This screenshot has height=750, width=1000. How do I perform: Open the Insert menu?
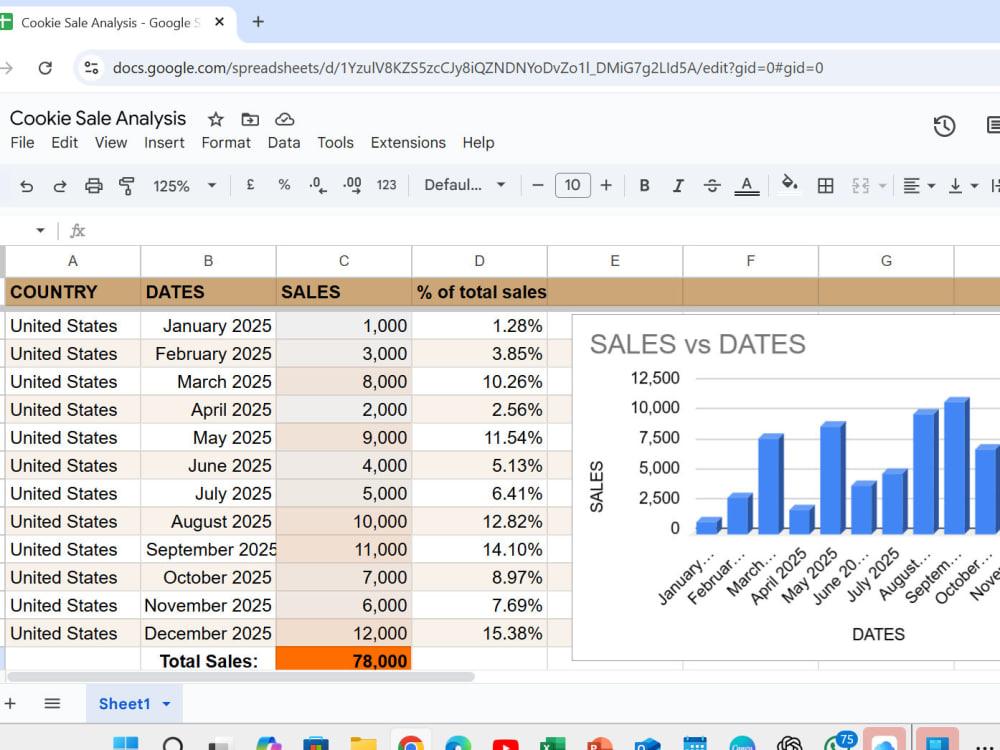coord(164,143)
